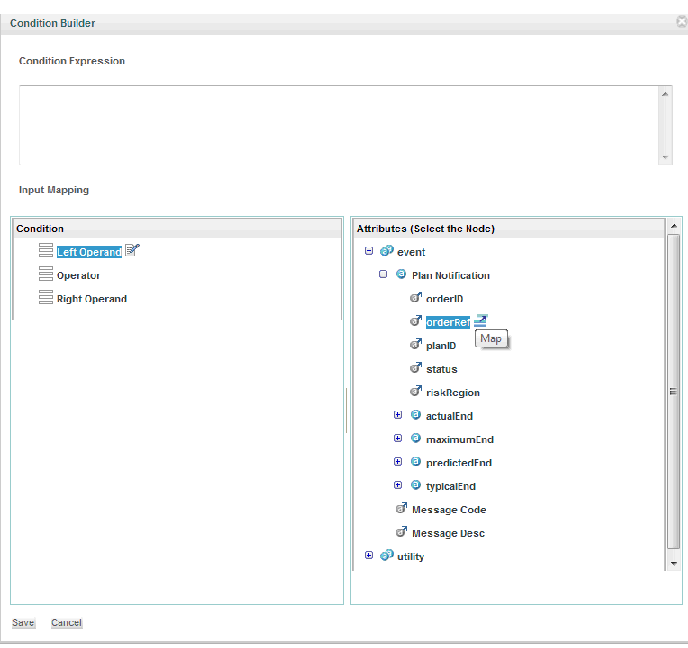688x648 pixels.
Task: Select the riskRegion attribute
Action: [x=453, y=393]
